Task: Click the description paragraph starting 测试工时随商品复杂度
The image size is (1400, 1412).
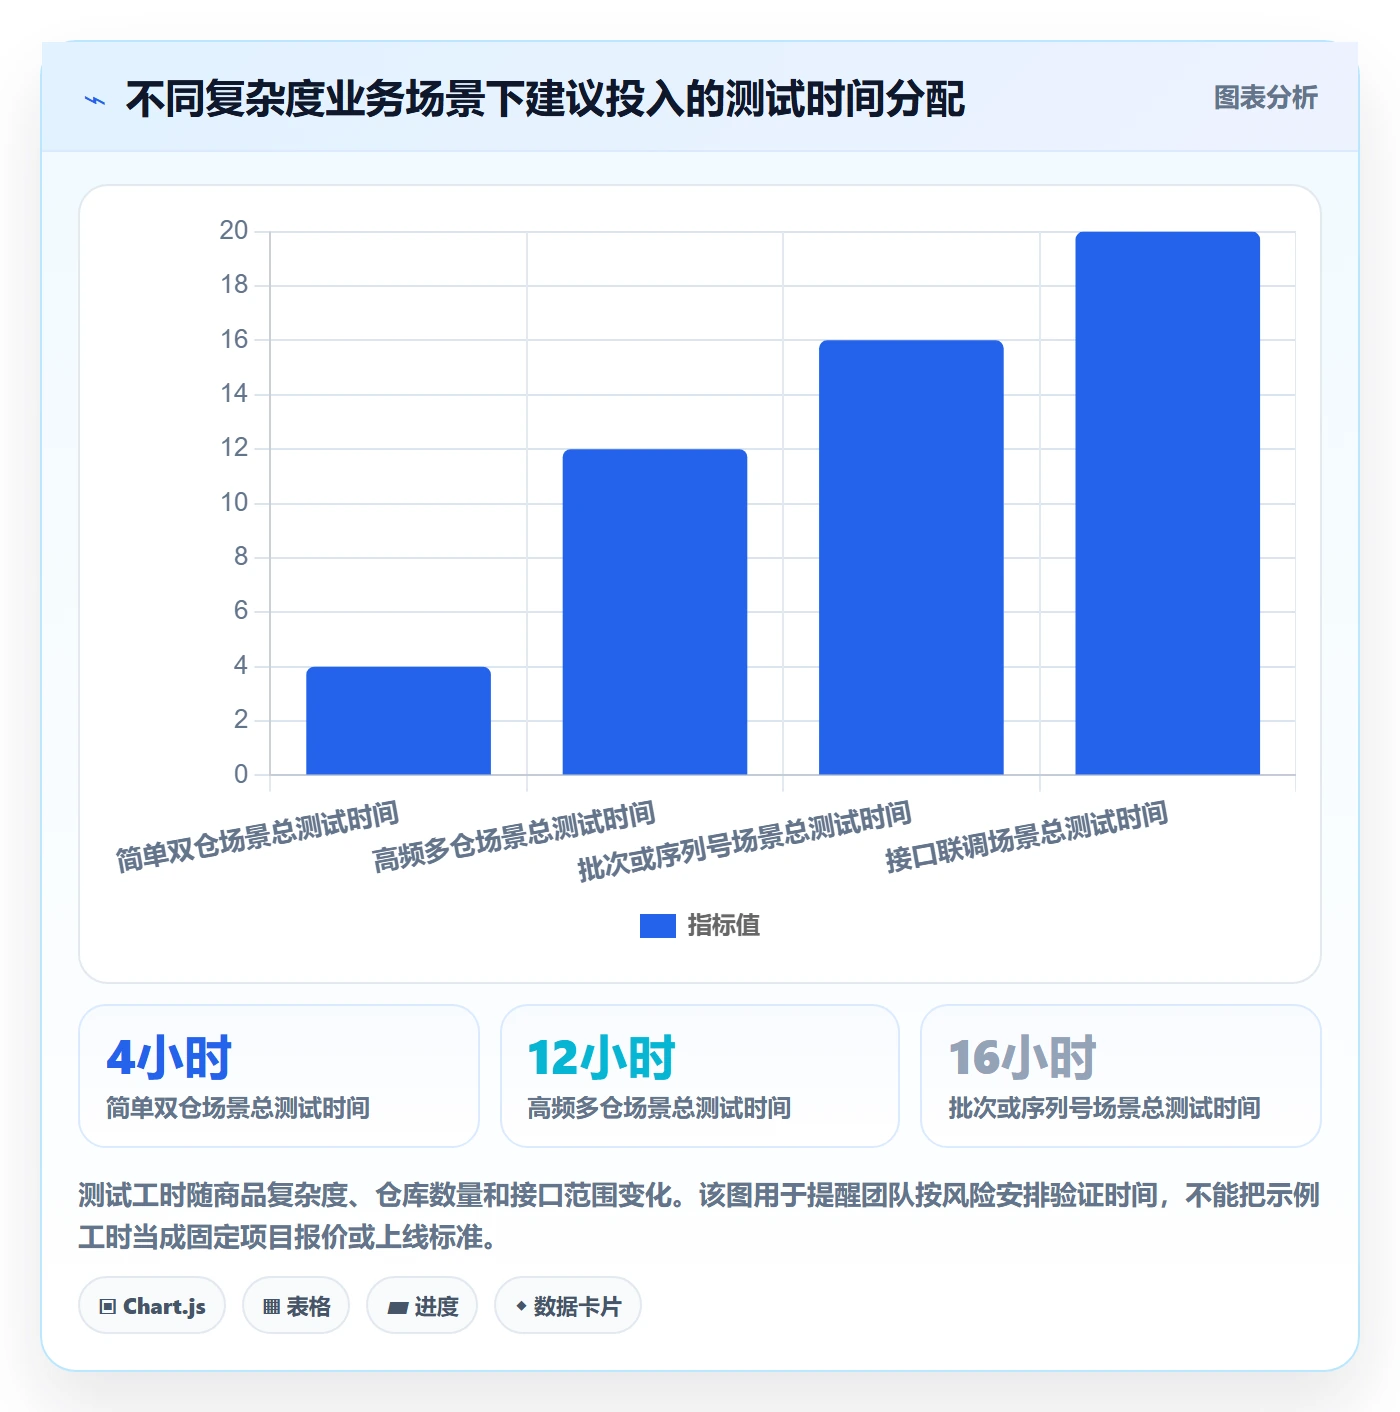Action: tap(699, 1216)
